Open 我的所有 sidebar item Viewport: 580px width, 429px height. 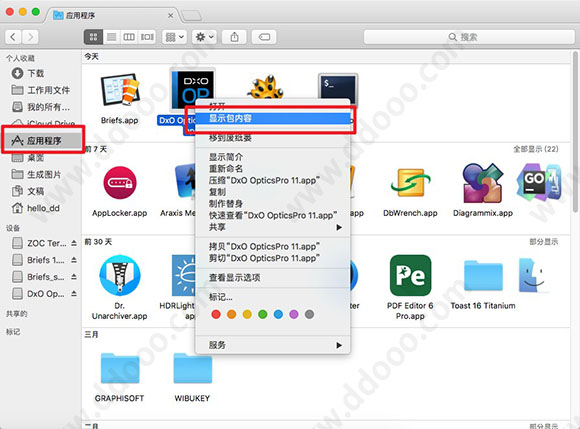(x=41, y=107)
